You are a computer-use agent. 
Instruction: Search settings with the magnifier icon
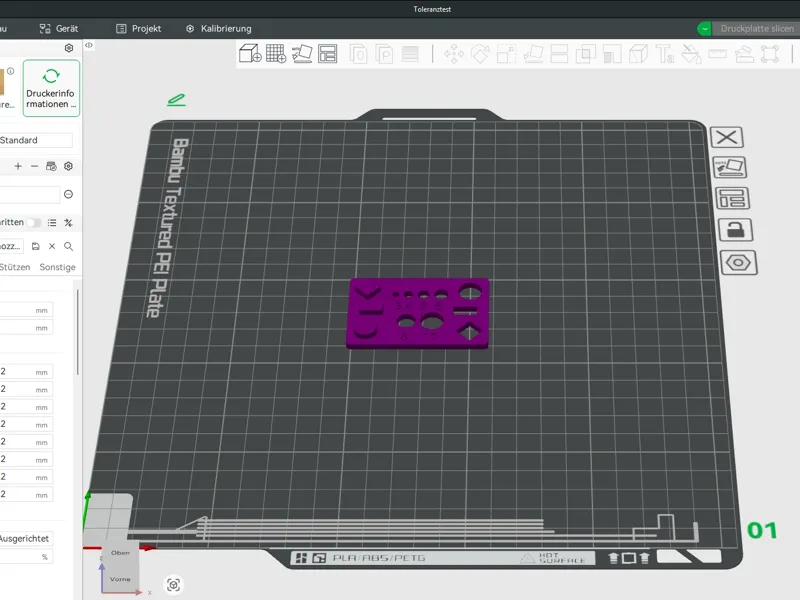(x=68, y=246)
